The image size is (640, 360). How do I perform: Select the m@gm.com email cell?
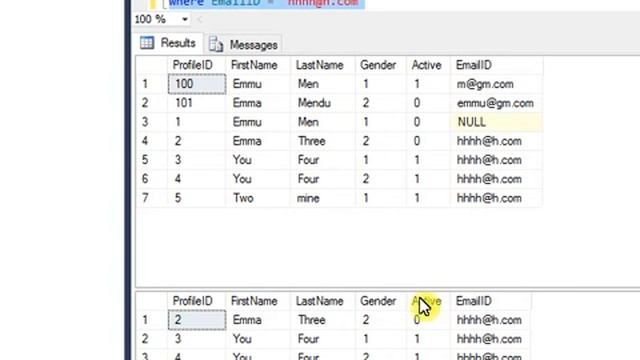click(496, 84)
